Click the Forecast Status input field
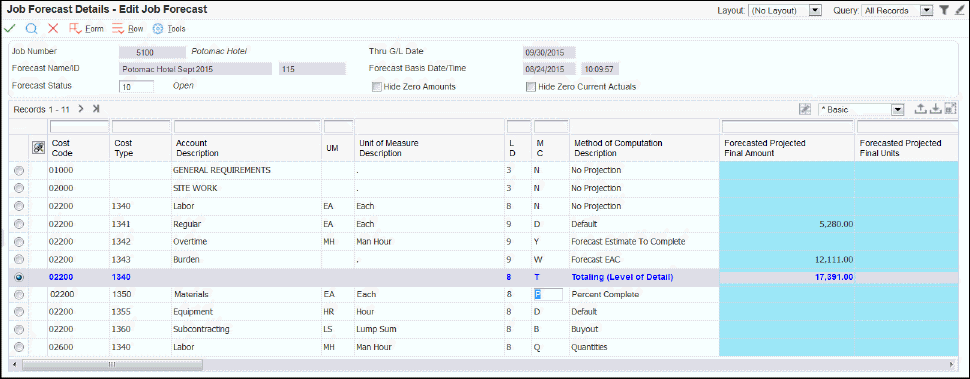Viewport: 970px width, 379px height. 136,87
